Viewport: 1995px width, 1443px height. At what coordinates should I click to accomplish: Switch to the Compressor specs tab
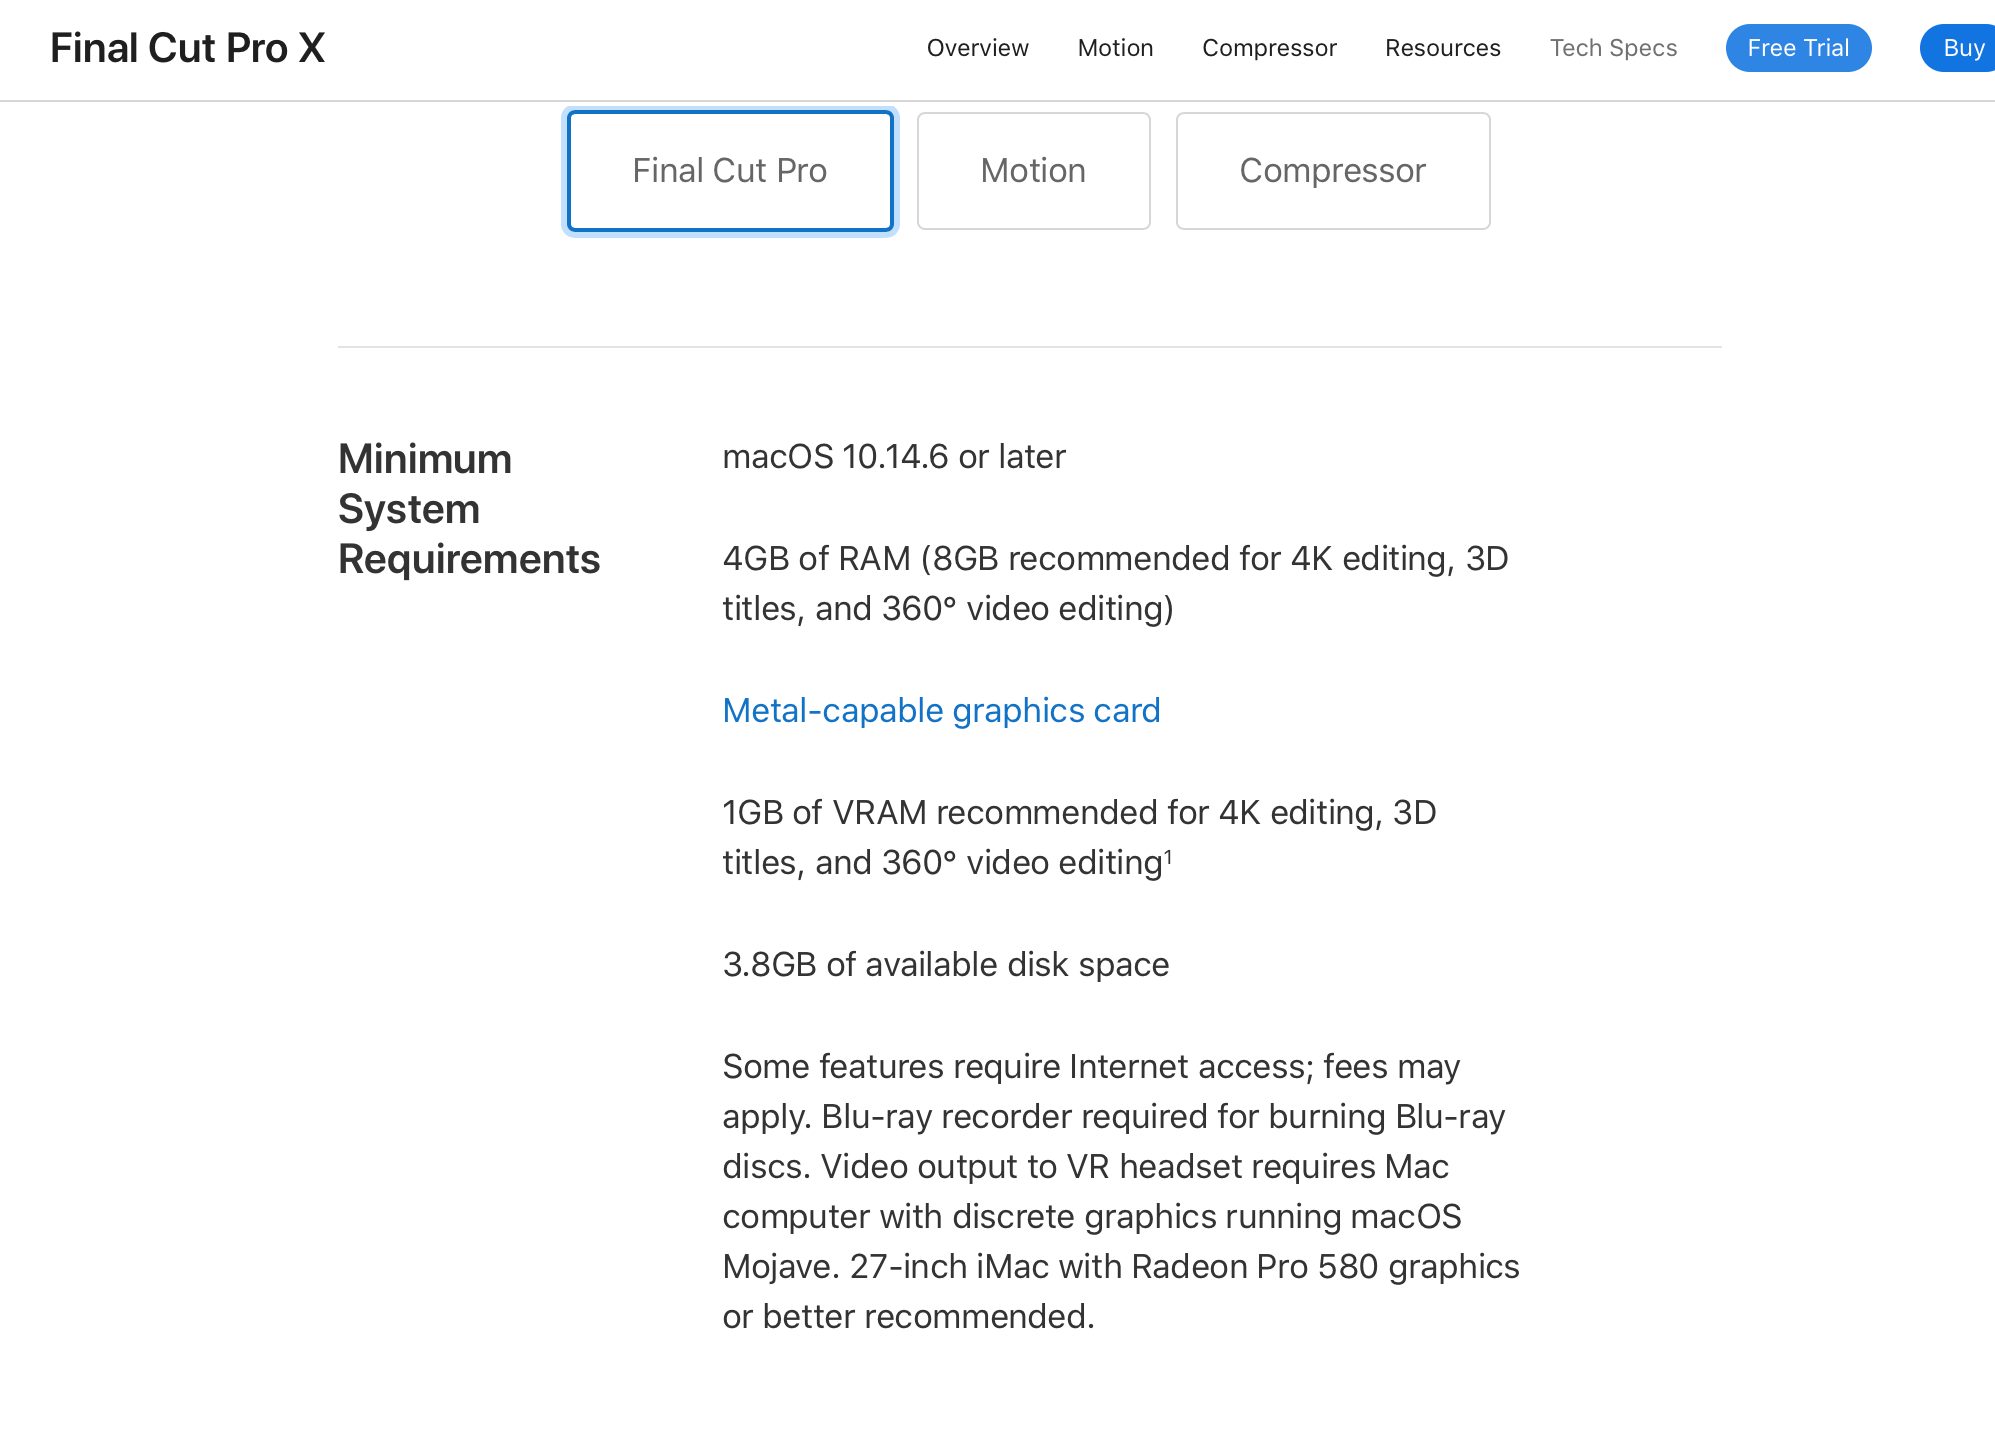[1333, 171]
